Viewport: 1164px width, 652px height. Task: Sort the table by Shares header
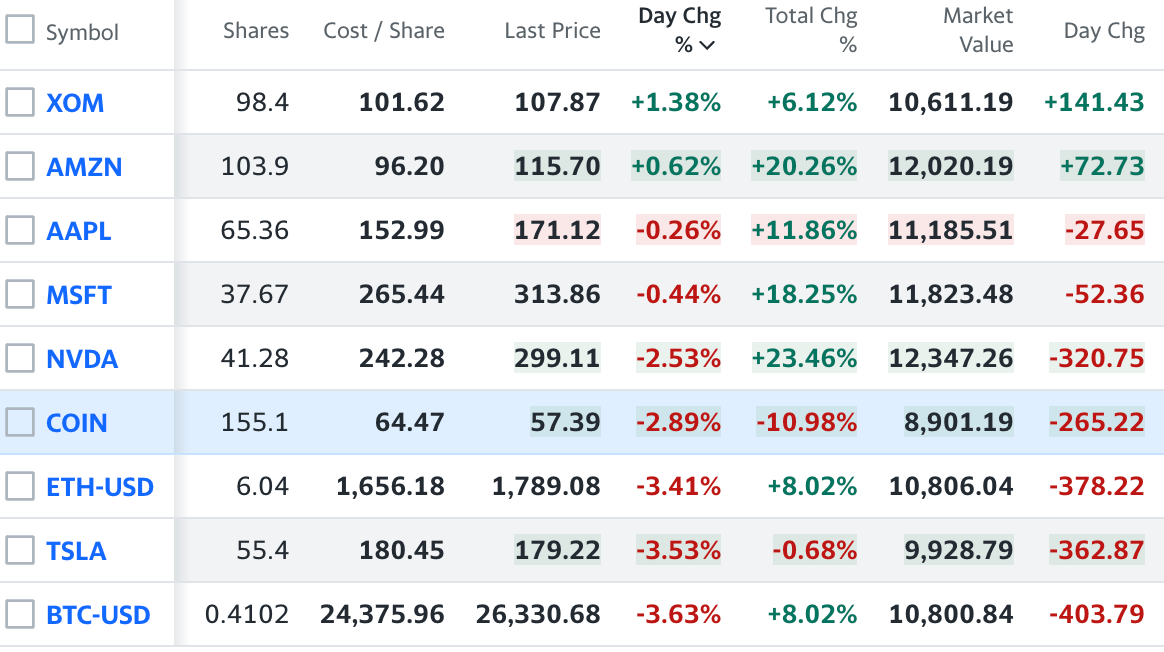coord(256,31)
